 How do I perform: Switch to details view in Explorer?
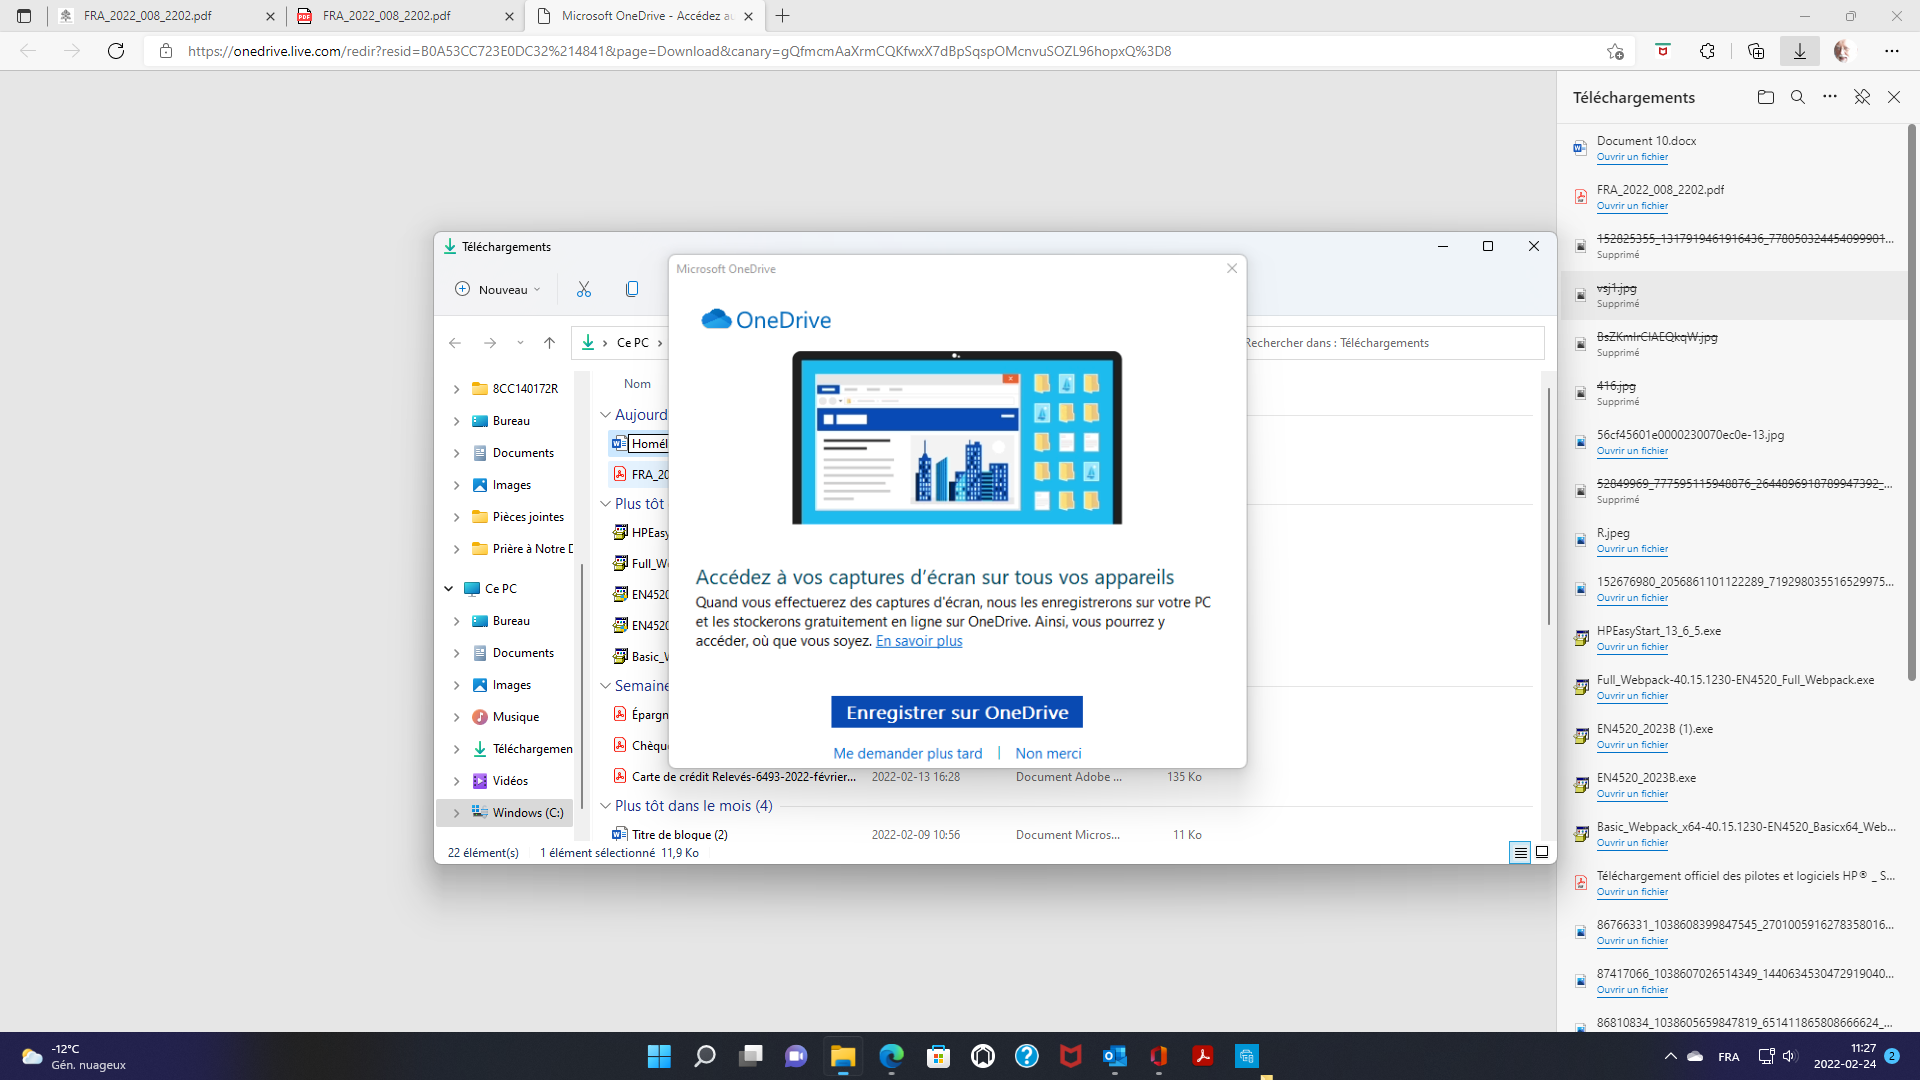(1520, 852)
